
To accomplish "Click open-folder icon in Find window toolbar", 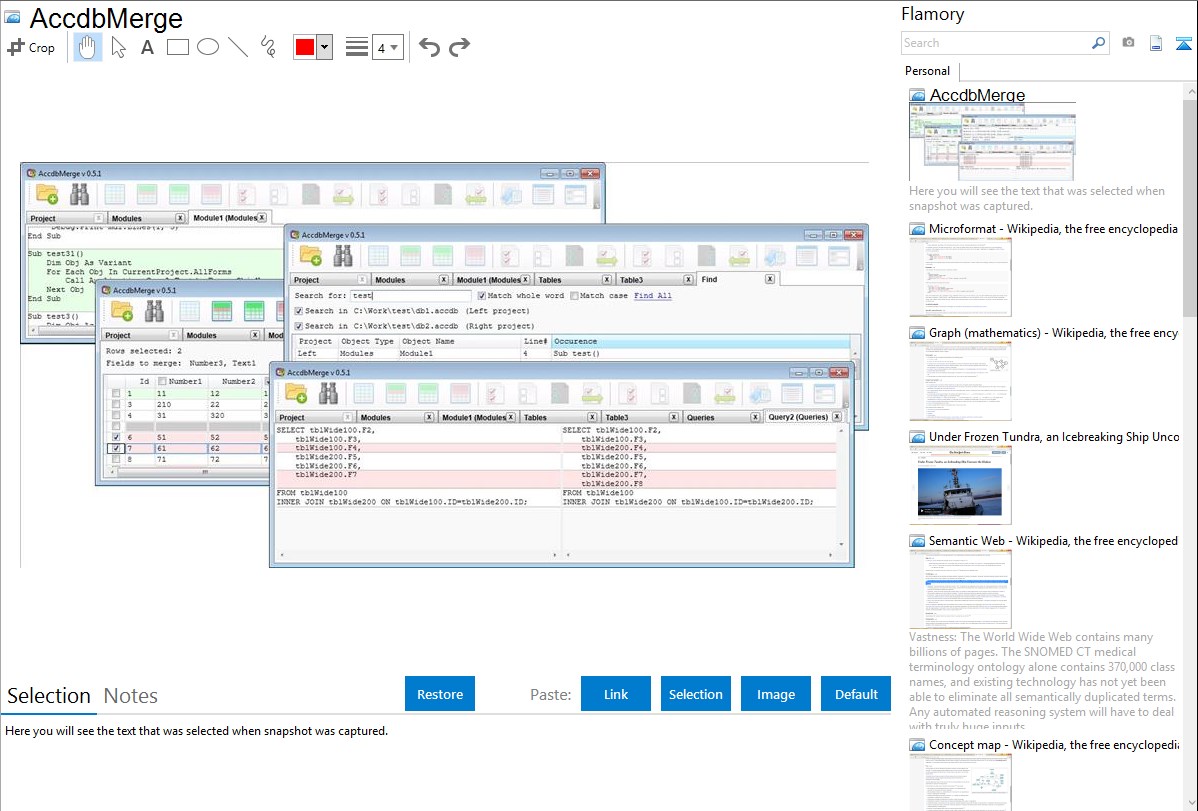I will coord(311,255).
